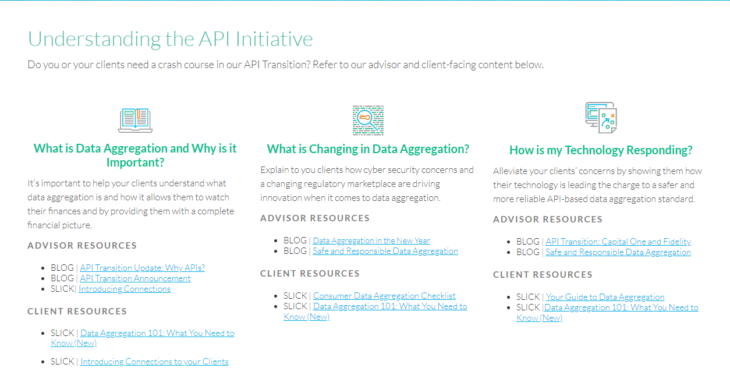Open 'Safe and Responsible Data Aggregation' in Technology column
The image size is (730, 375).
coord(618,252)
